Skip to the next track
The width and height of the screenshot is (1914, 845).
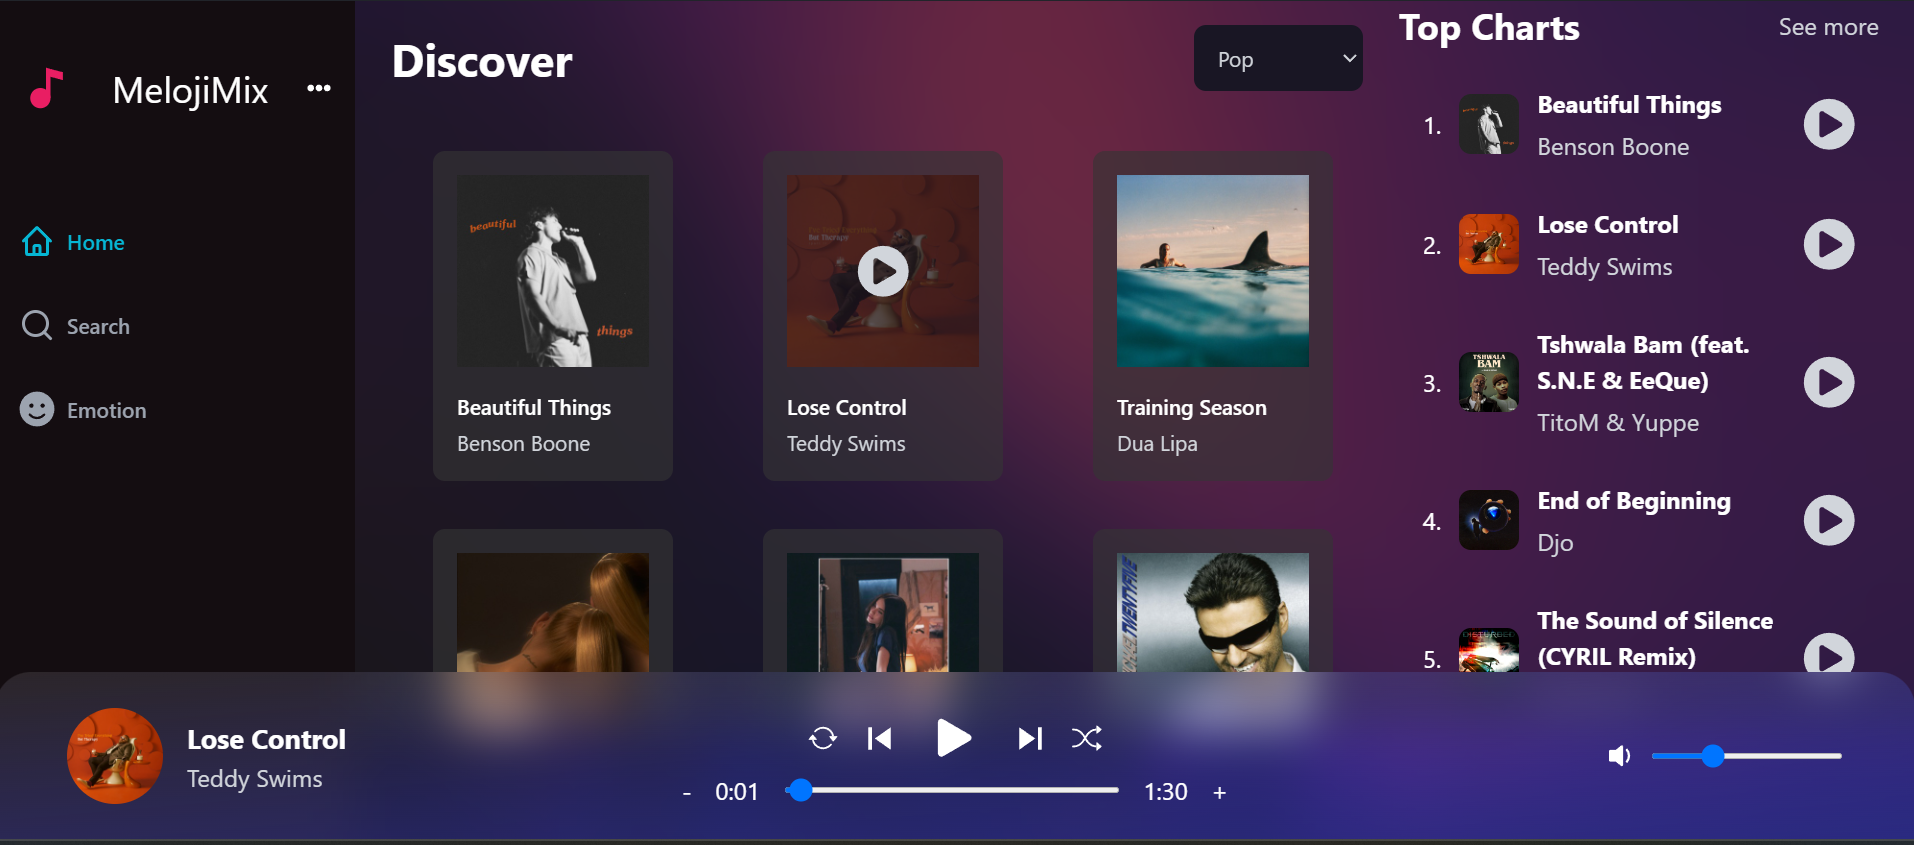pyautogui.click(x=1030, y=739)
